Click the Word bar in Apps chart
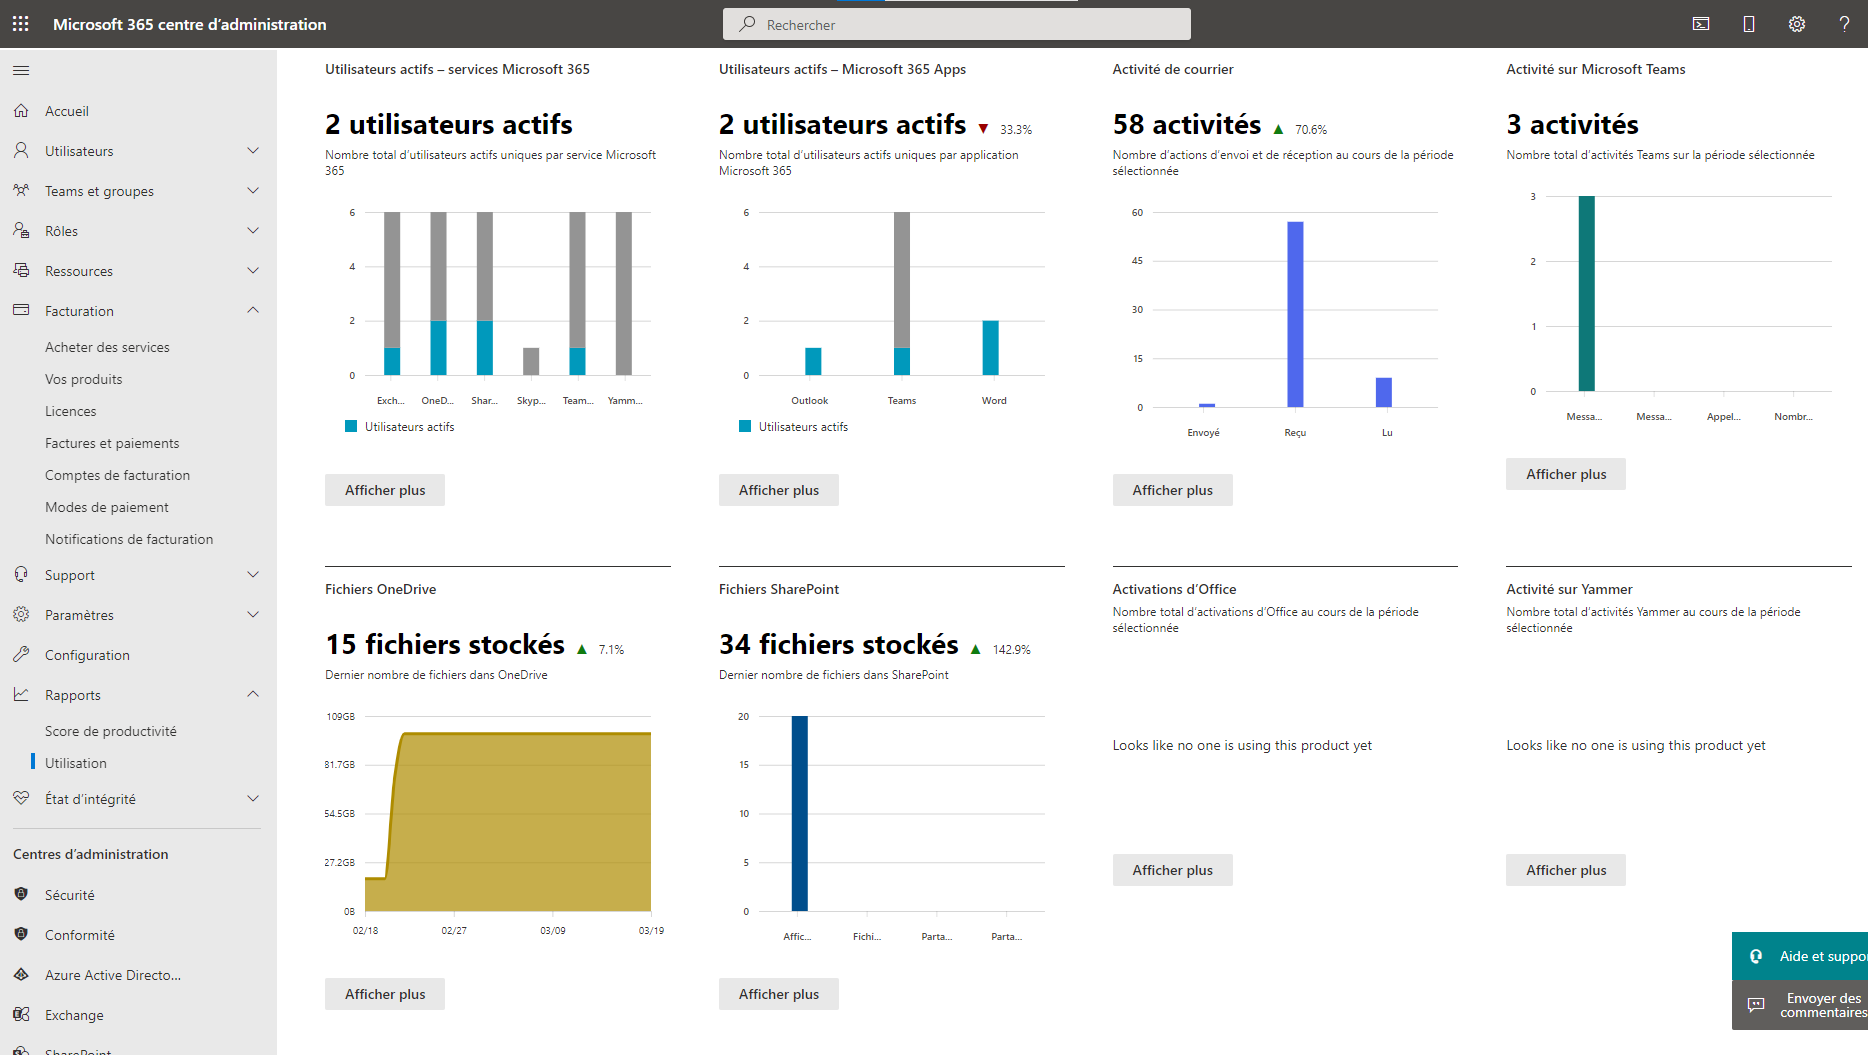The height and width of the screenshot is (1055, 1868). tap(990, 348)
